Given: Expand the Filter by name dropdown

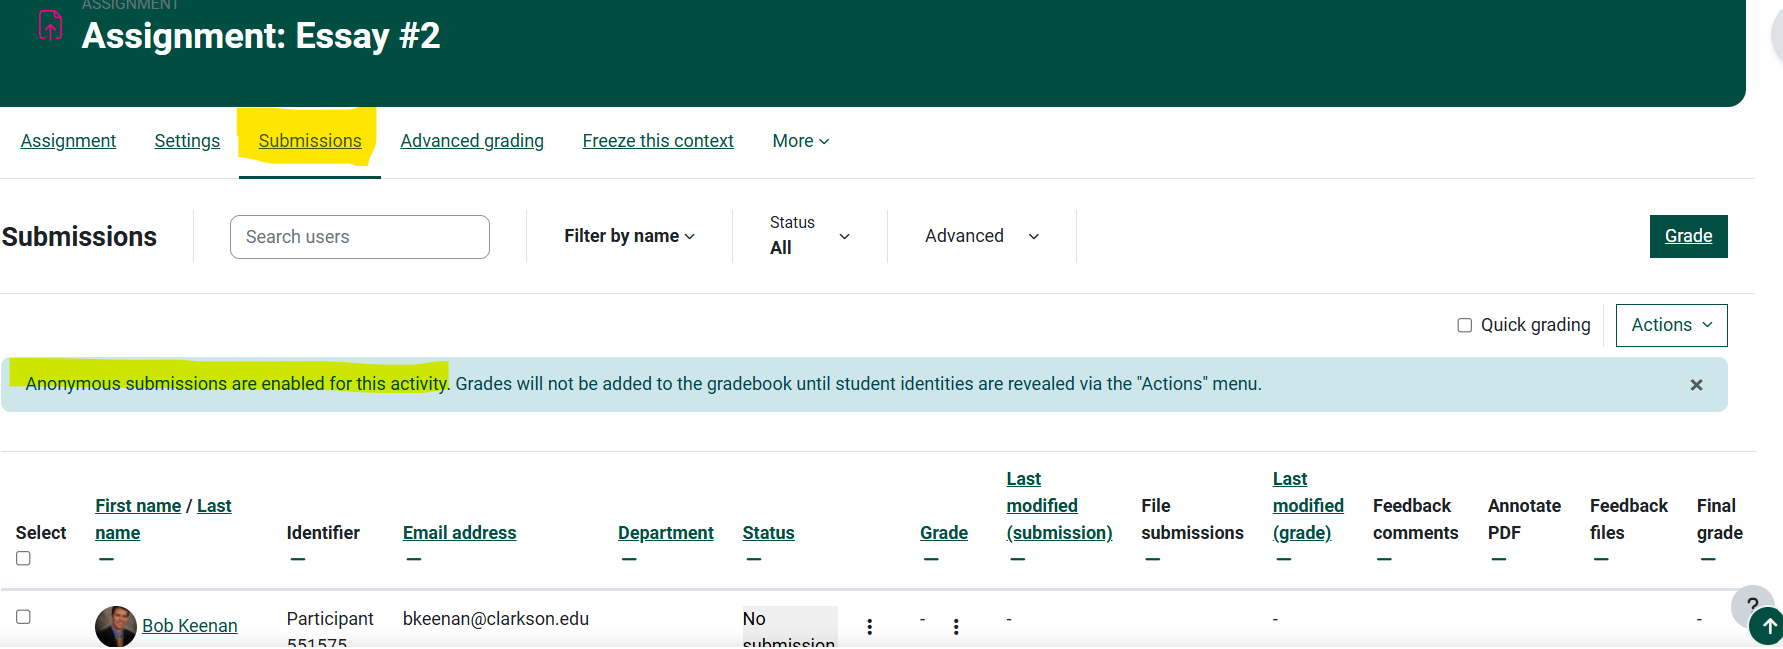Looking at the screenshot, I should (x=629, y=236).
